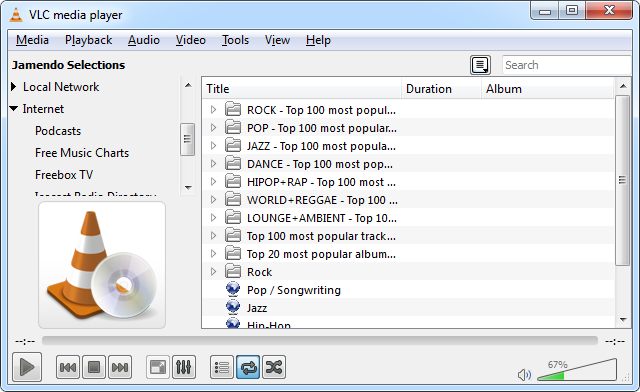Collapse the Internet tree section
The height and width of the screenshot is (392, 640).
pos(13,109)
